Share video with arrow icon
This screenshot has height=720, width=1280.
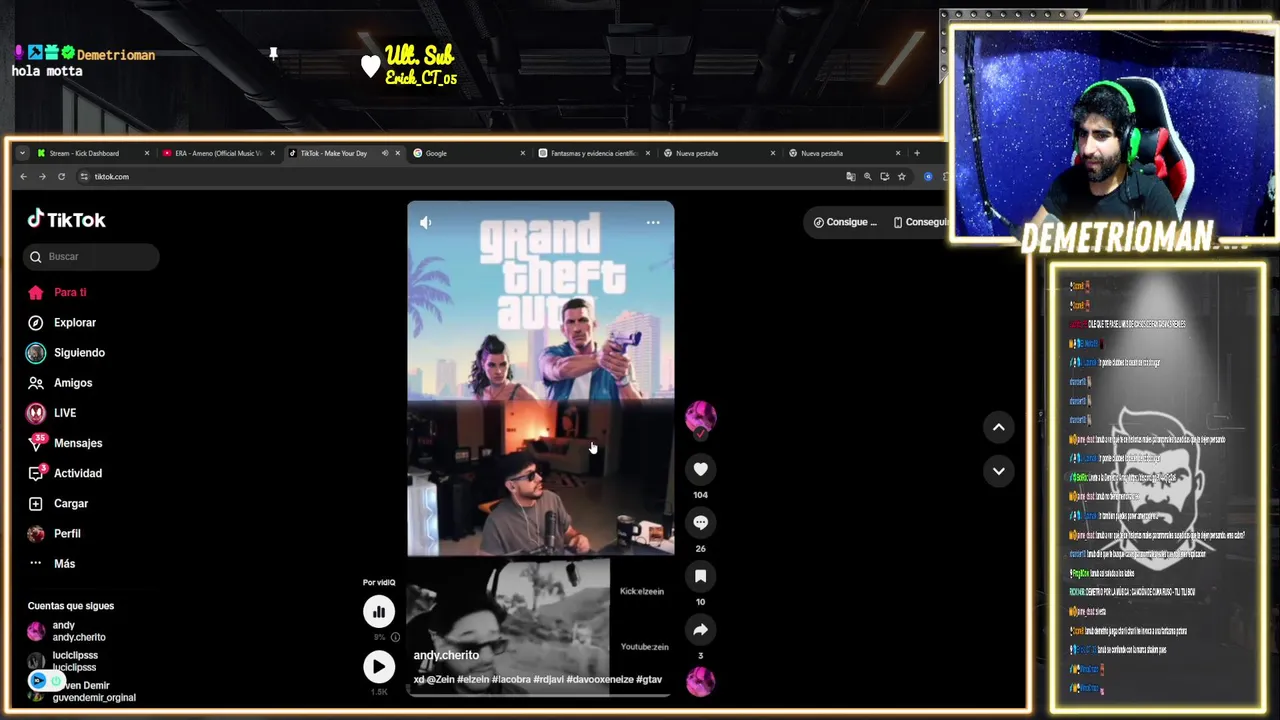pos(700,629)
